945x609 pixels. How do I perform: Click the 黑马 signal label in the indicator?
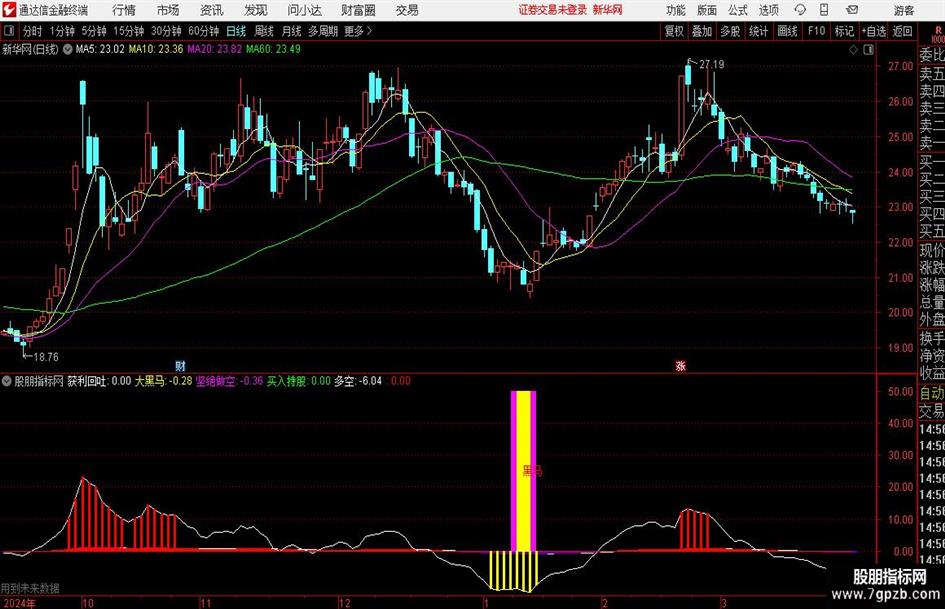[x=532, y=471]
